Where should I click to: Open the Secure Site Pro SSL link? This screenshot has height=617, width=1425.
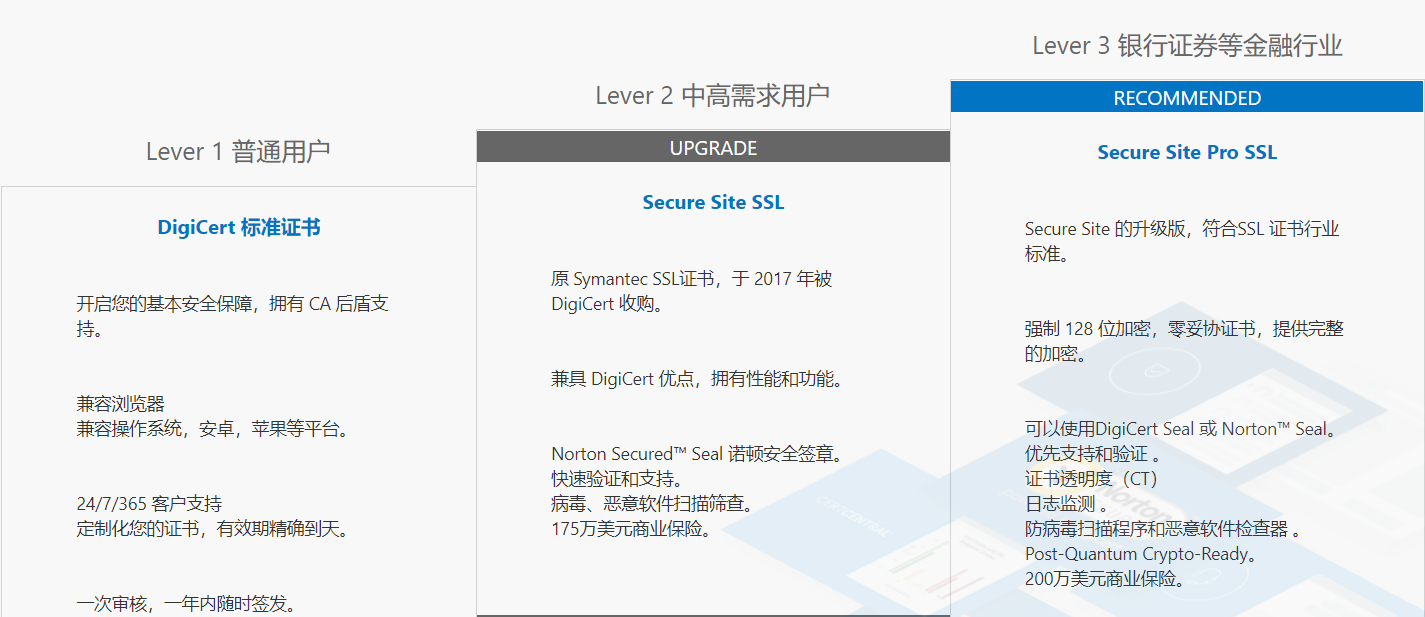pos(1187,152)
